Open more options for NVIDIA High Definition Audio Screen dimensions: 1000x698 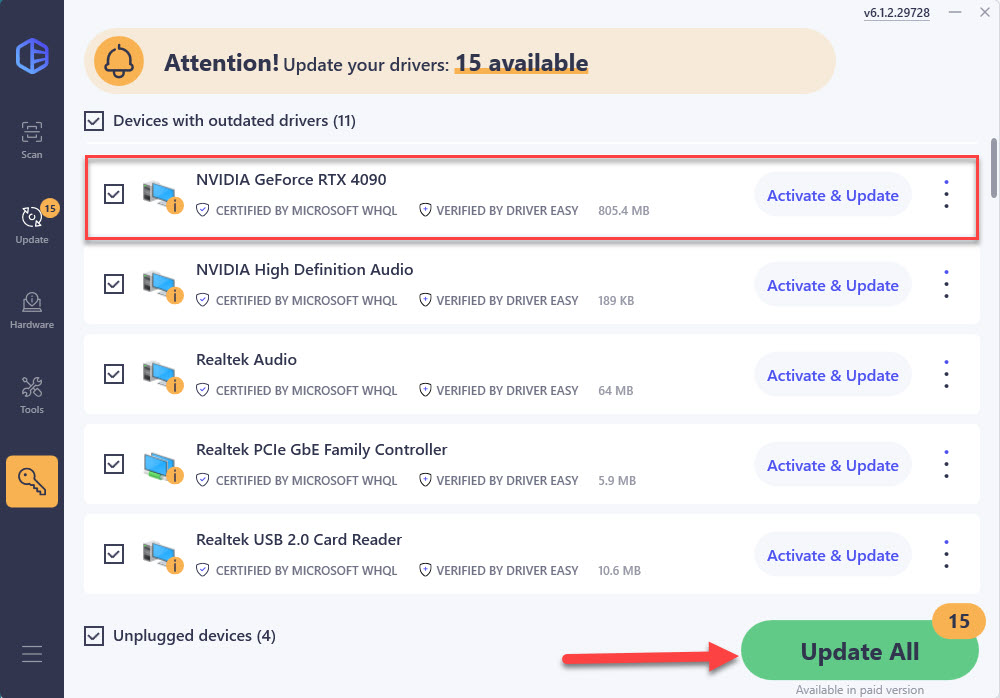coord(946,285)
